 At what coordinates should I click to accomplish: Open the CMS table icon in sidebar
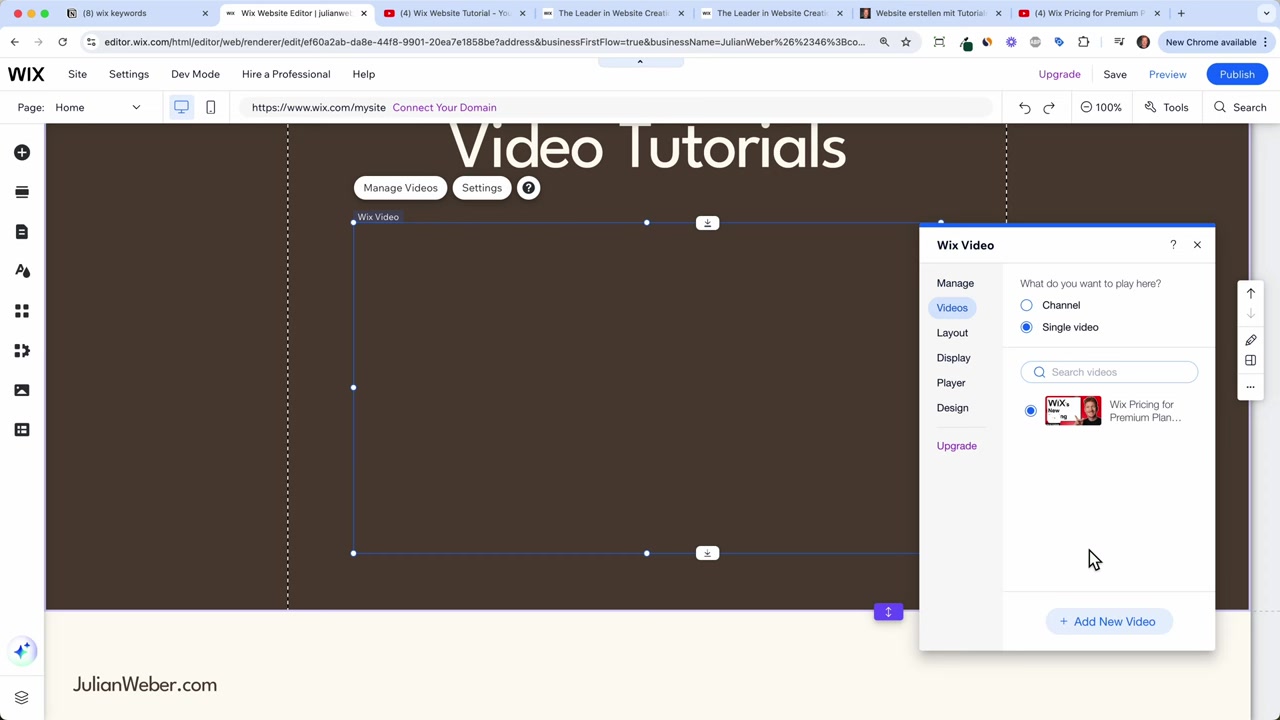point(22,430)
